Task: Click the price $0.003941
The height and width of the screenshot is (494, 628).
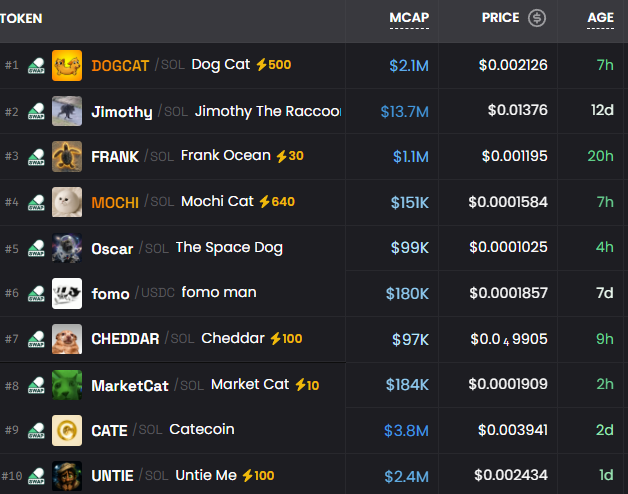Action: tap(513, 430)
